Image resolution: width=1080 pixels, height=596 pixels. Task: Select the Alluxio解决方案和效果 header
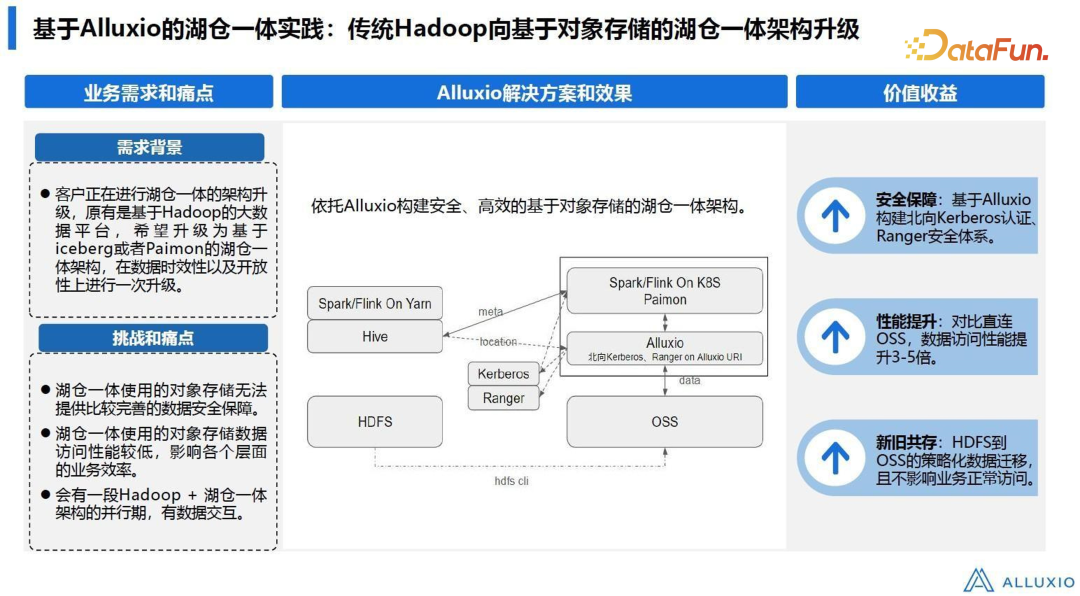(534, 92)
